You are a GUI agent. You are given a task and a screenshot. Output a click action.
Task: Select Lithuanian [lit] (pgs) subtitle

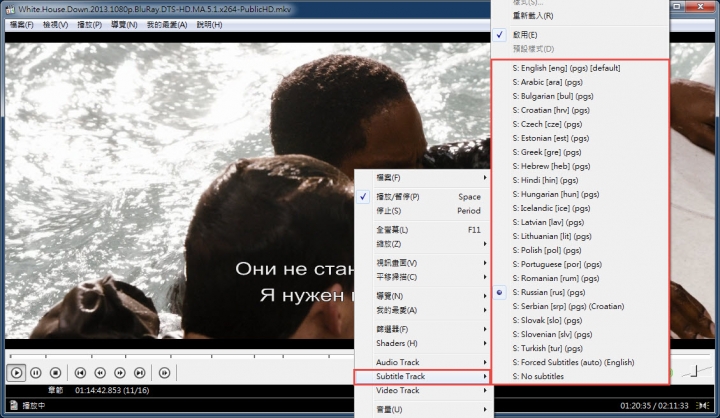click(x=580, y=236)
